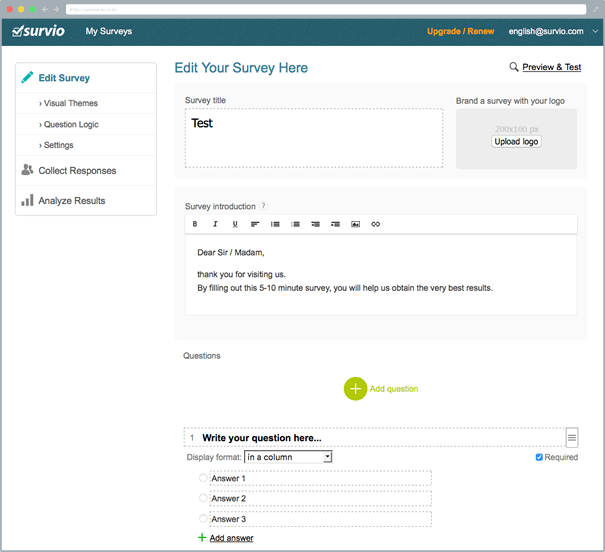Screen dimensions: 605x552
Task: Toggle bold formatting in the introduction editor
Action: [x=195, y=224]
